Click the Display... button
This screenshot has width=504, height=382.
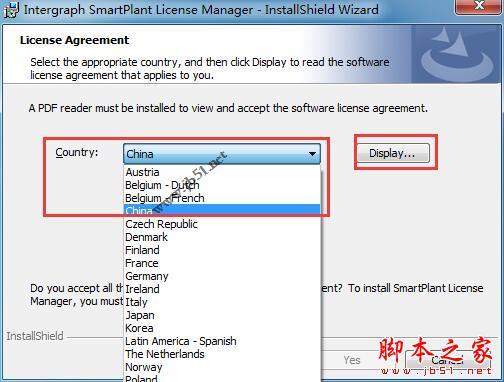point(393,153)
